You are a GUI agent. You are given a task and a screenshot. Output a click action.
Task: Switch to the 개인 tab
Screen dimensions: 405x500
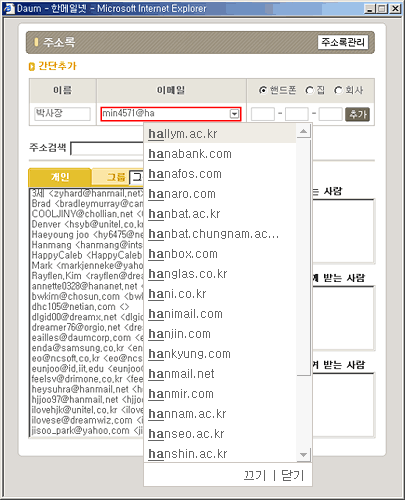coord(60,177)
